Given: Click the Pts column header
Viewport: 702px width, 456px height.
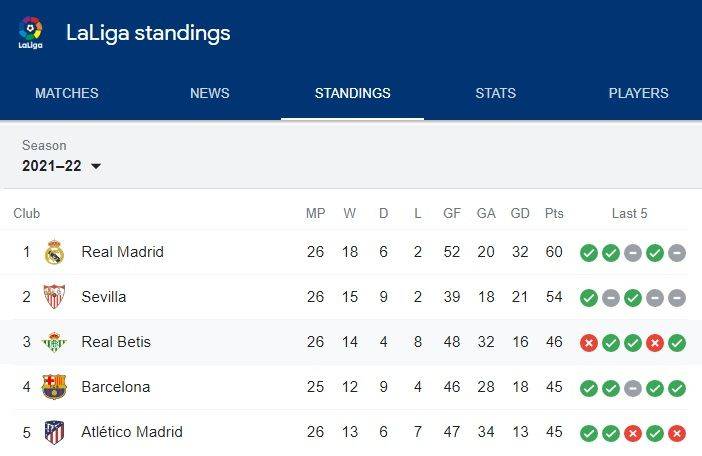Looking at the screenshot, I should [x=554, y=213].
